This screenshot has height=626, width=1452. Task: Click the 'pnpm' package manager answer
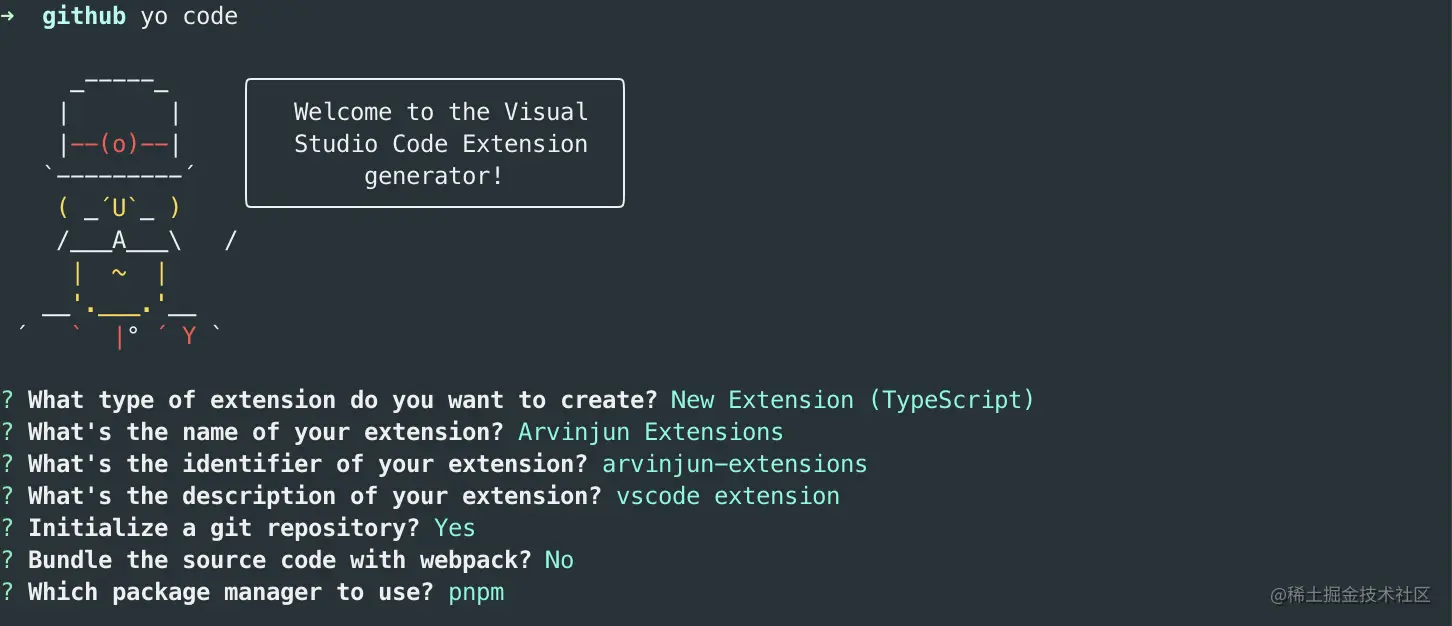[476, 593]
